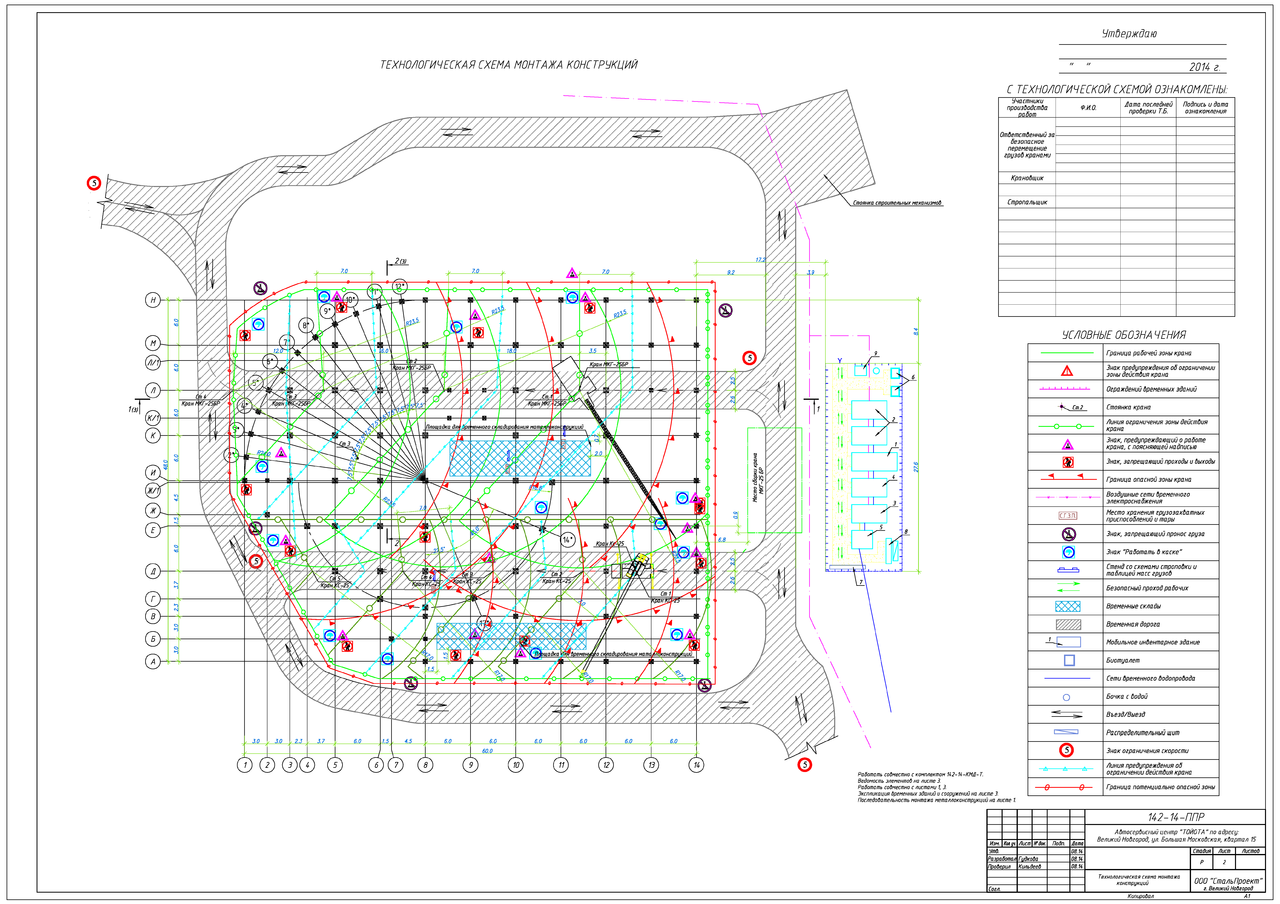The image size is (1280, 904).
Task: Select the no-passage prohibition sign in legend
Action: (x=1066, y=462)
